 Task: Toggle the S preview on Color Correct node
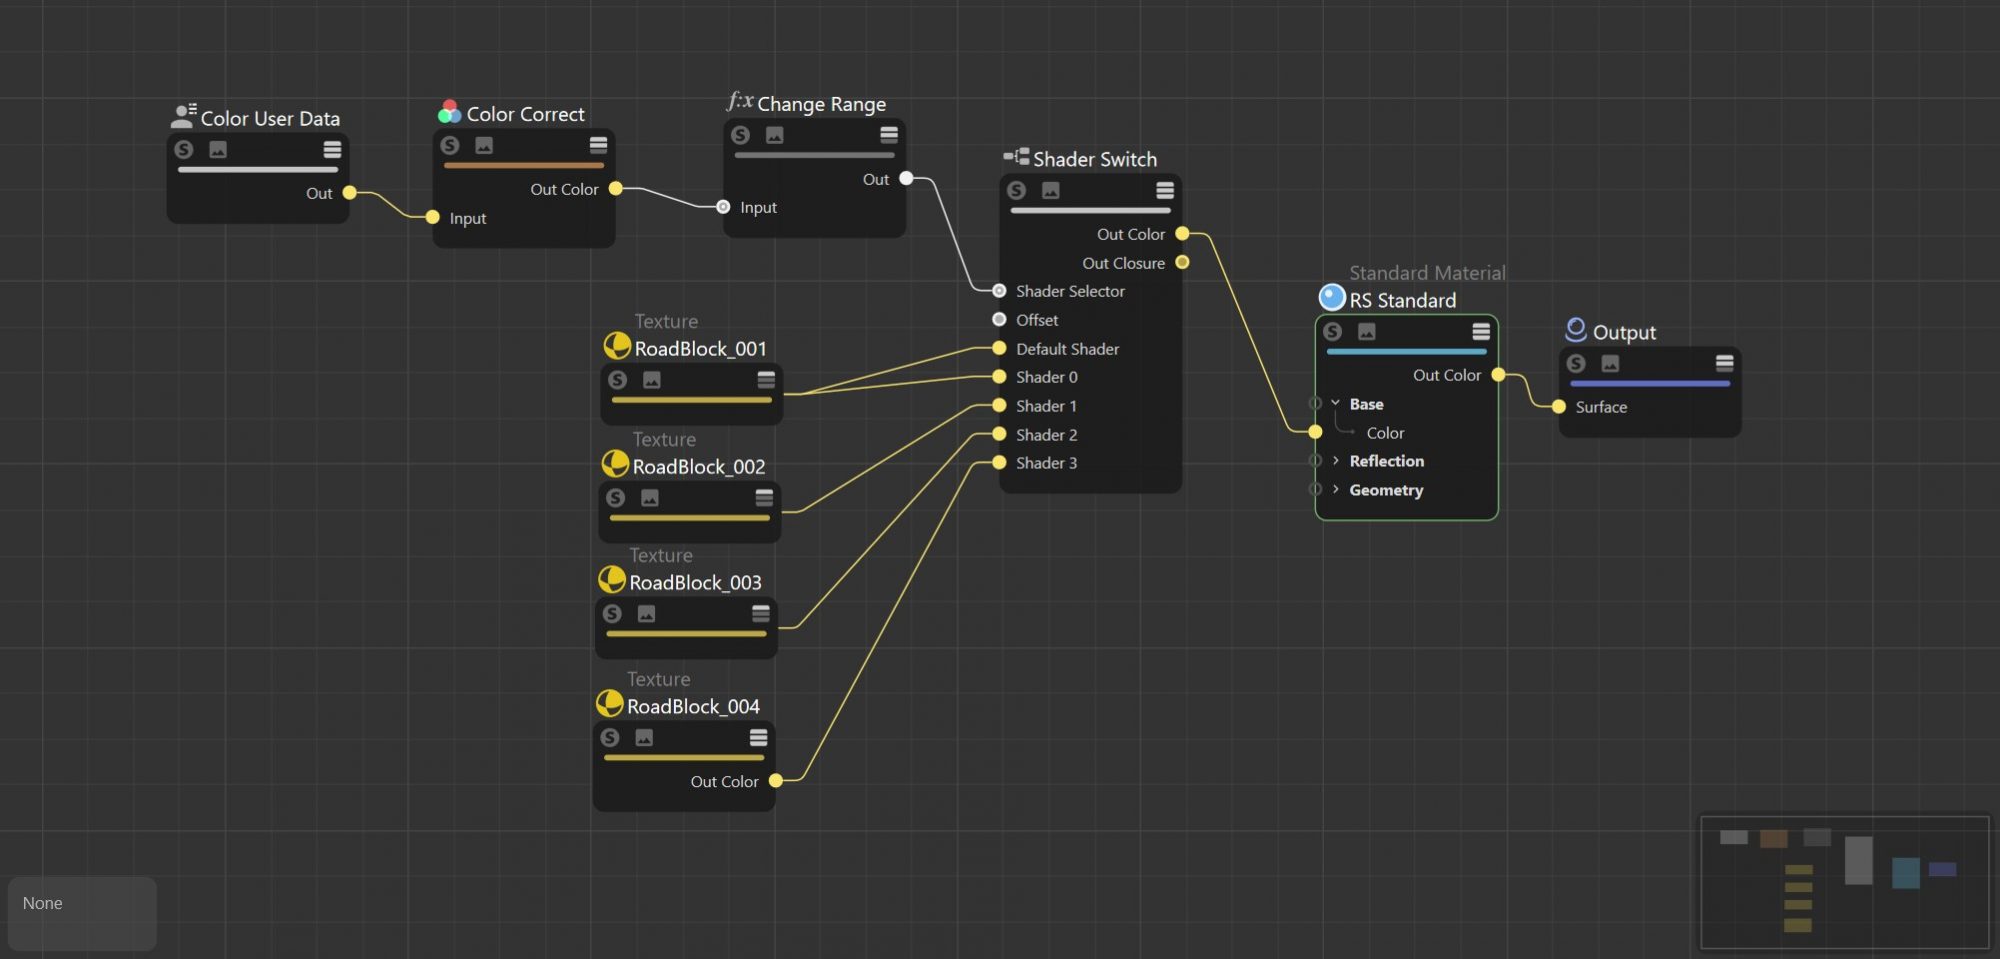tap(451, 144)
